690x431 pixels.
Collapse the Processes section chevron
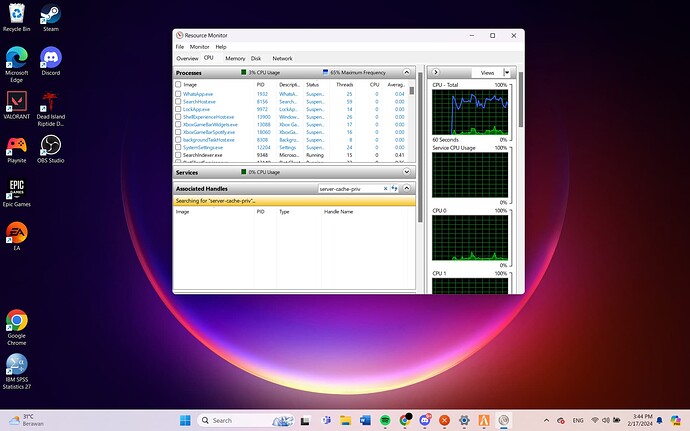[407, 73]
